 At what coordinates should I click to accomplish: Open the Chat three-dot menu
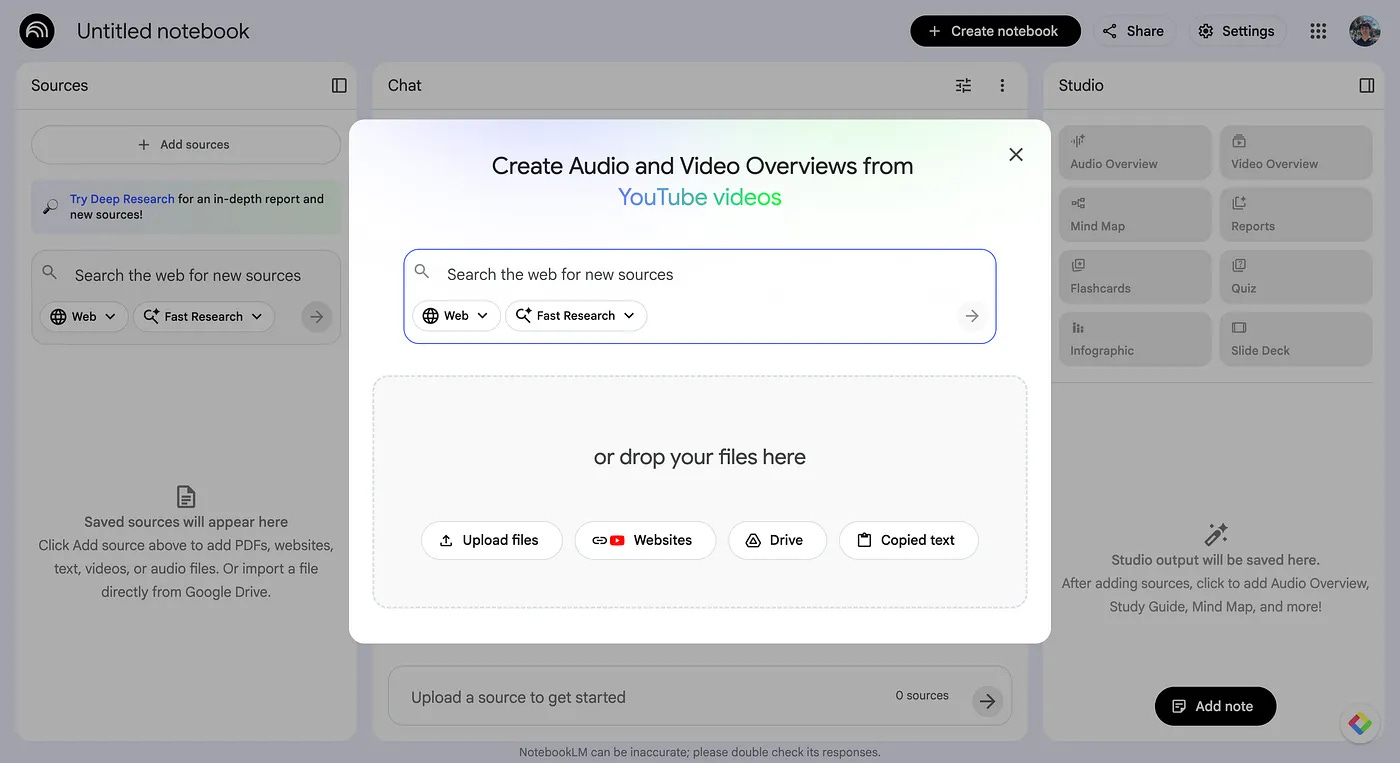(x=1002, y=85)
